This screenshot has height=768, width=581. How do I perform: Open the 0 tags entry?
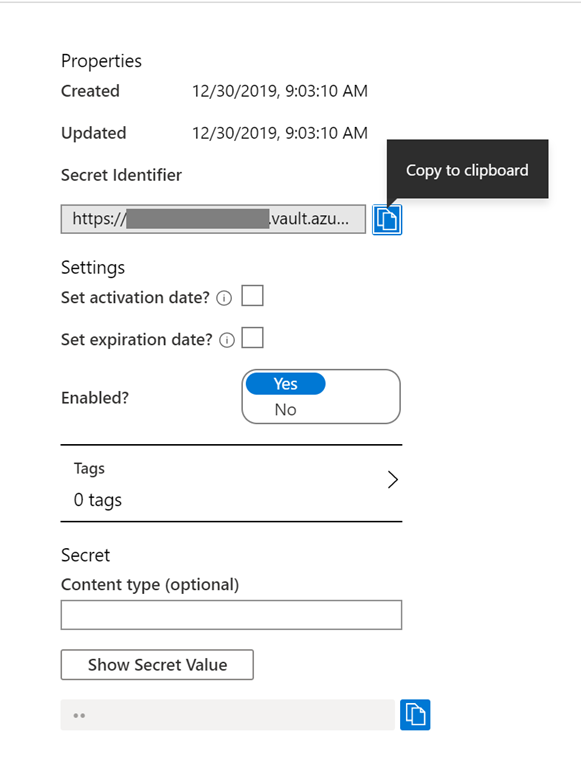coord(97,500)
